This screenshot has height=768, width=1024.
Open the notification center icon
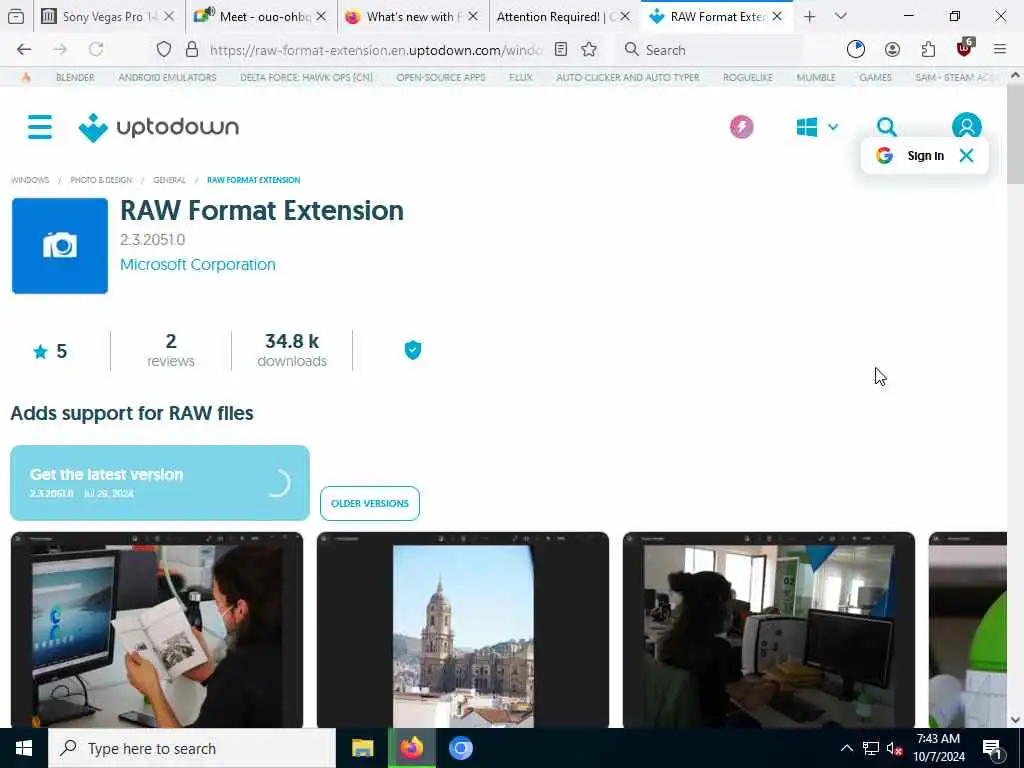(992, 749)
